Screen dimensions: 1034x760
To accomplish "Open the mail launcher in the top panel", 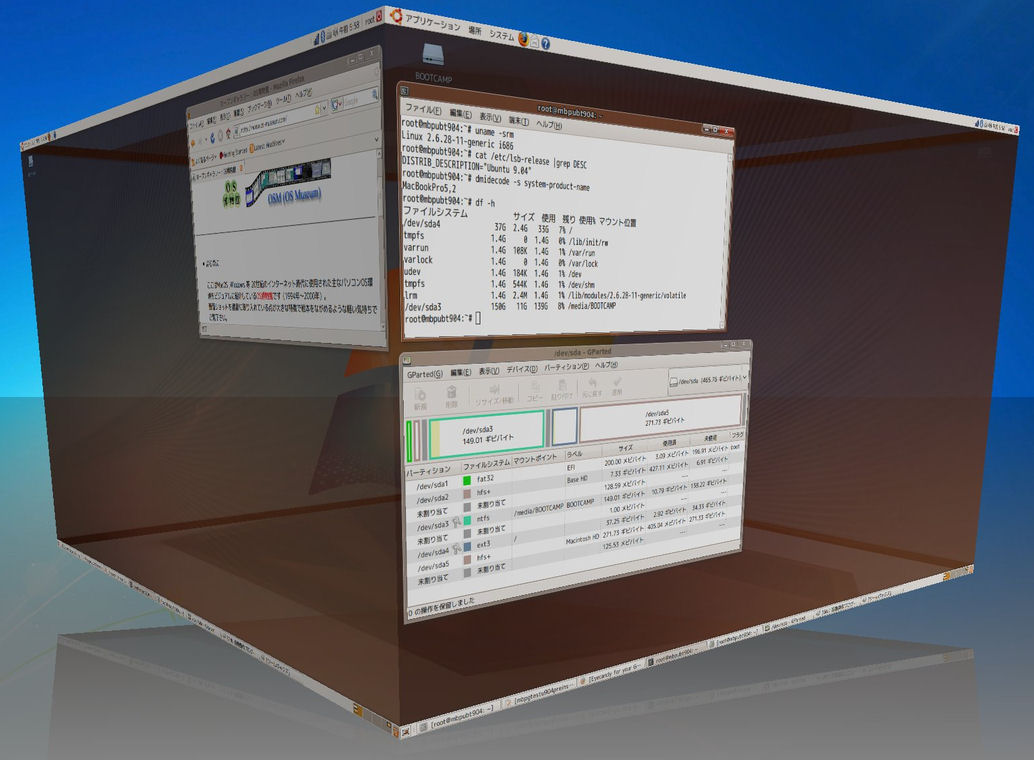I will 534,42.
